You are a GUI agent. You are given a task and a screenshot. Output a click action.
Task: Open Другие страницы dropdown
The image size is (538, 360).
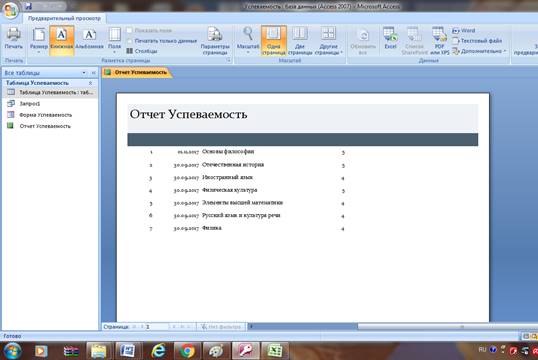click(x=328, y=40)
